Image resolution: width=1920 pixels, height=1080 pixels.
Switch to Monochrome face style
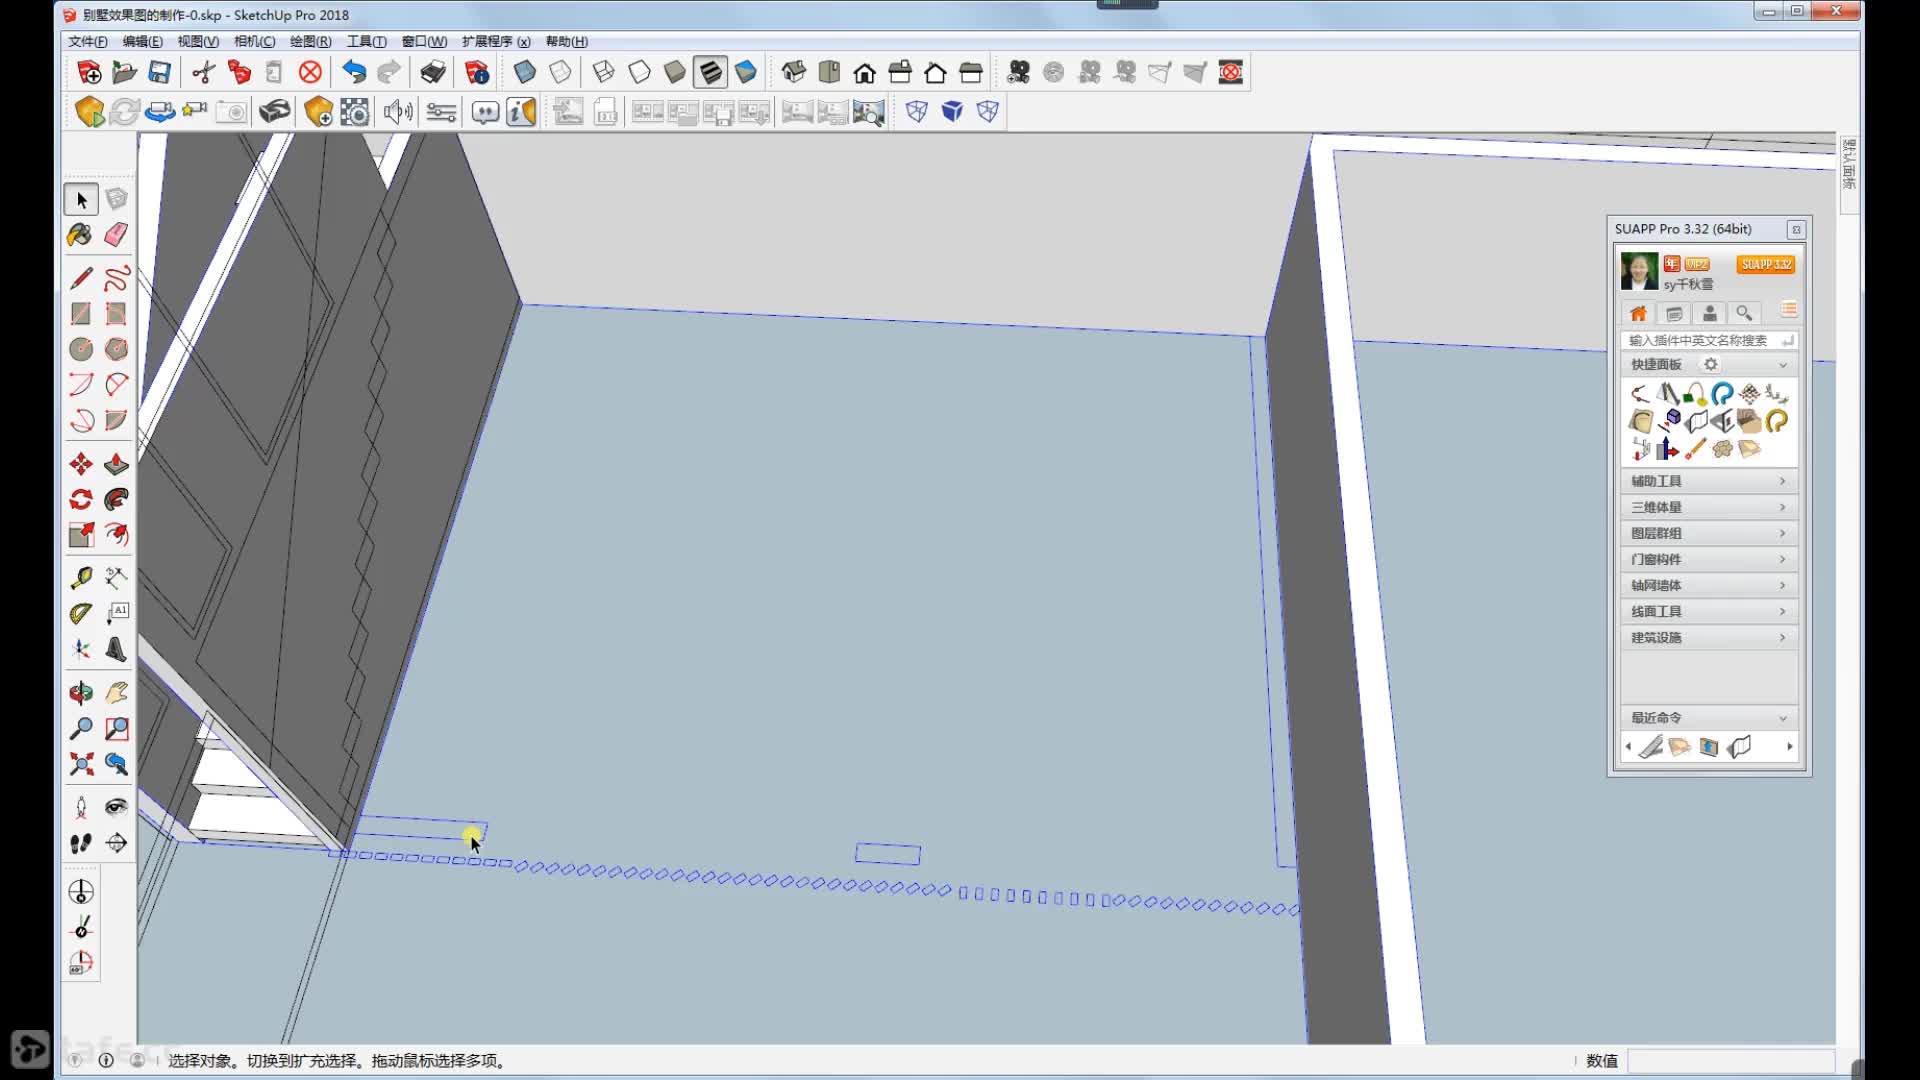pos(746,72)
